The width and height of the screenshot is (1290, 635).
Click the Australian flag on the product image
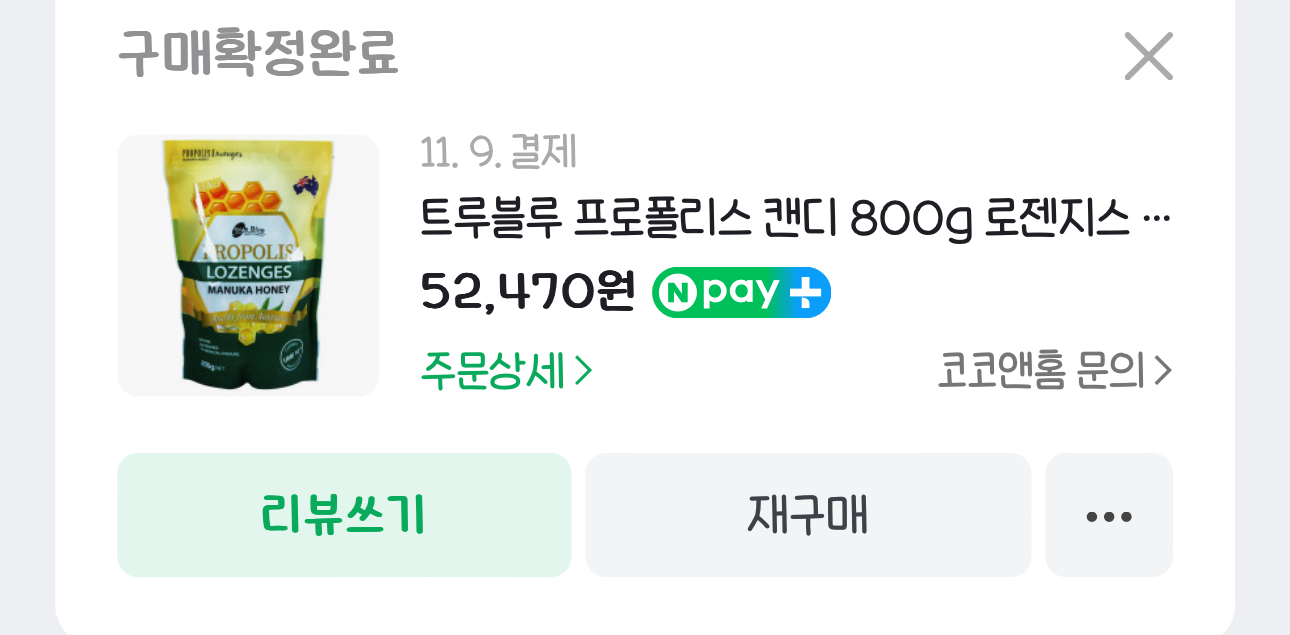coord(304,184)
